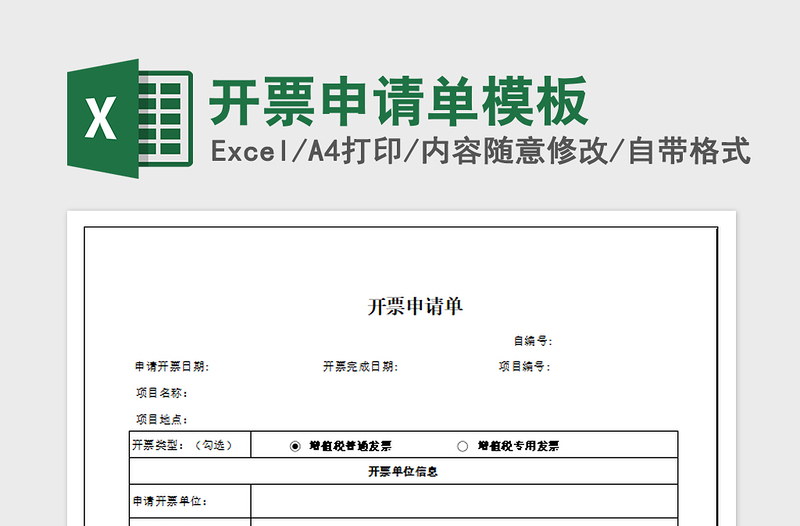Image resolution: width=800 pixels, height=526 pixels.
Task: Click the green Excel logo icon
Action: [x=128, y=119]
